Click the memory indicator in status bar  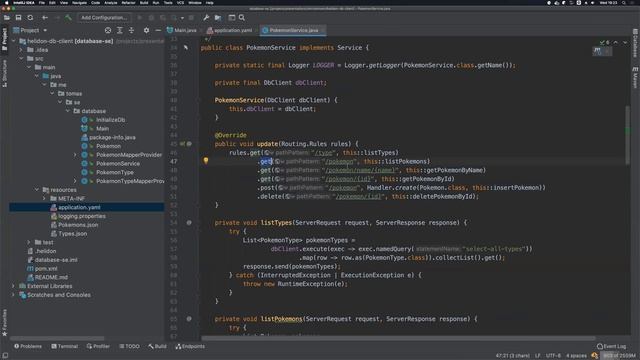point(619,356)
